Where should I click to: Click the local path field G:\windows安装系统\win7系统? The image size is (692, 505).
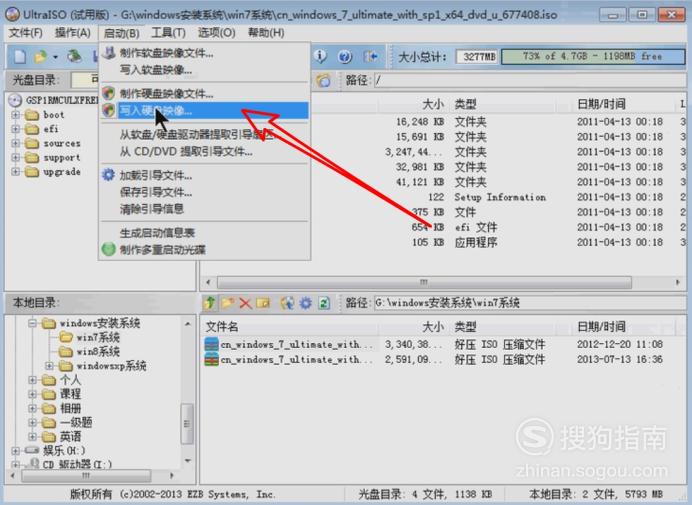[x=530, y=303]
